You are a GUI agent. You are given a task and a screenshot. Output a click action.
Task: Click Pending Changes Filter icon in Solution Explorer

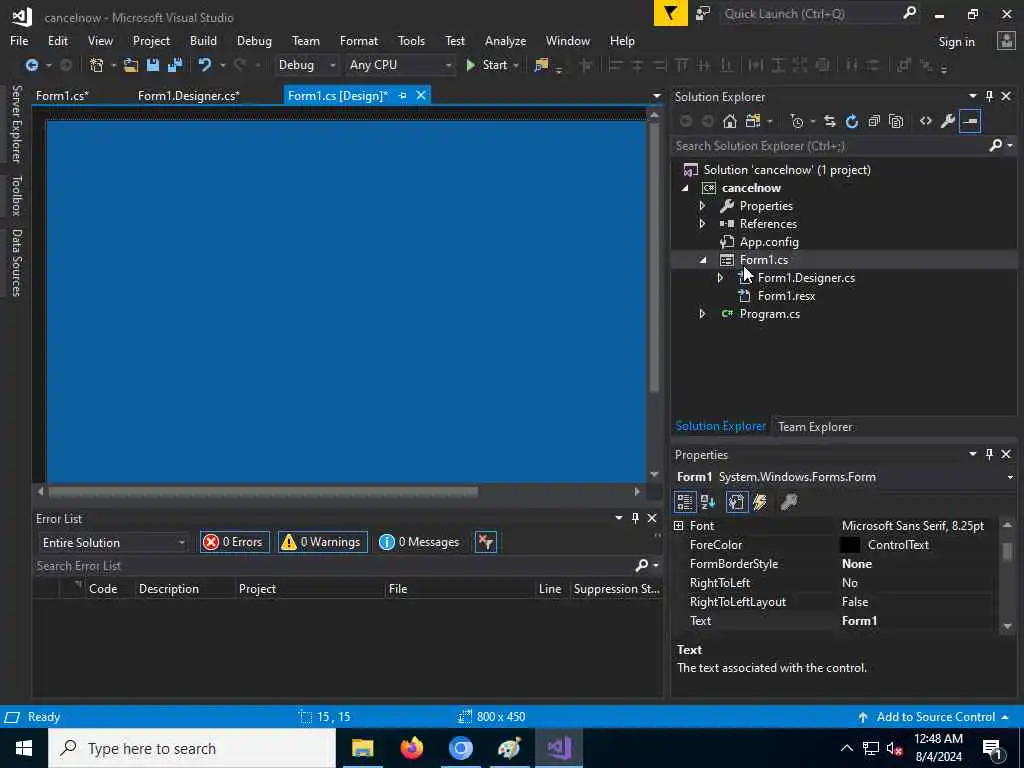pyautogui.click(x=797, y=121)
